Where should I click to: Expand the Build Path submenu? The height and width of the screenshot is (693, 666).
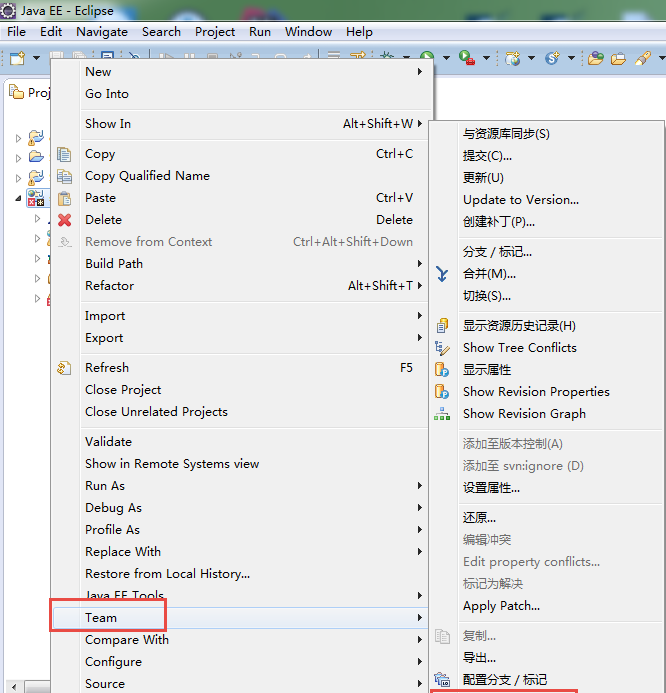pos(240,264)
